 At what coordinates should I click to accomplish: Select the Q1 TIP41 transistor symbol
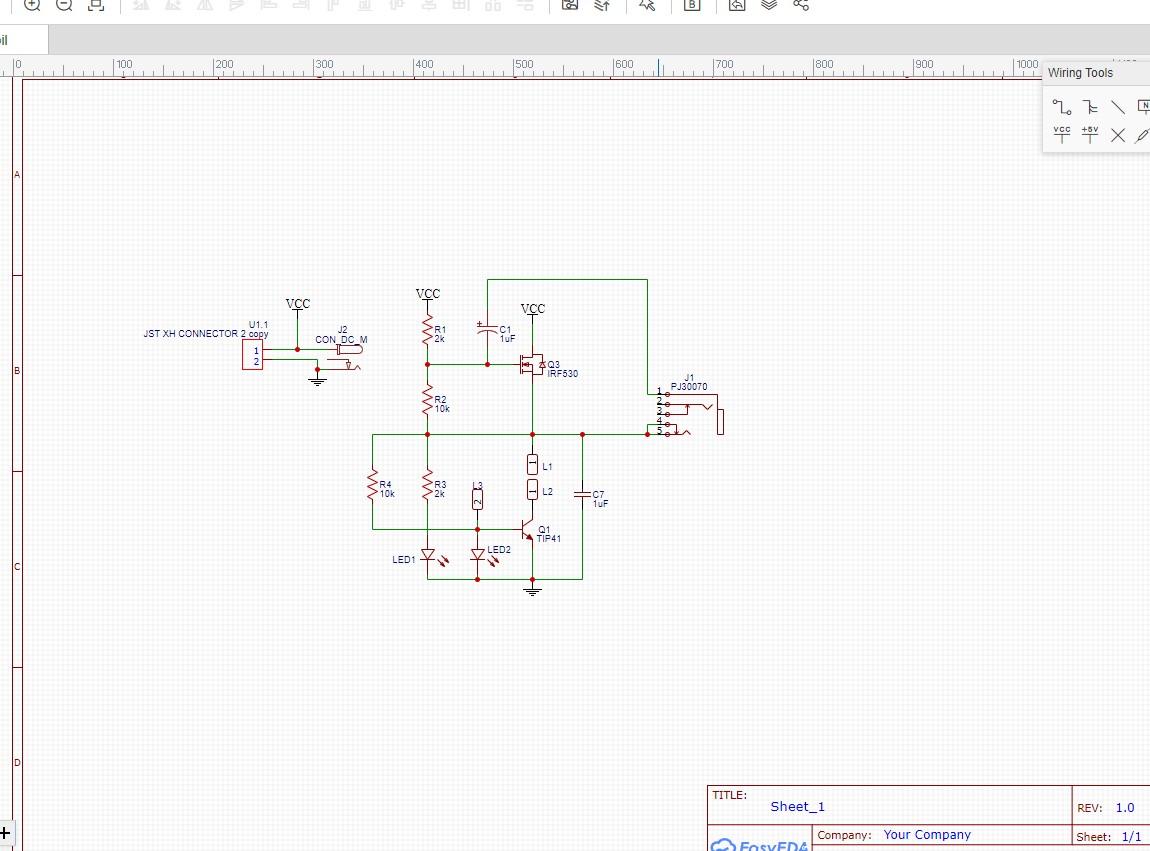527,530
